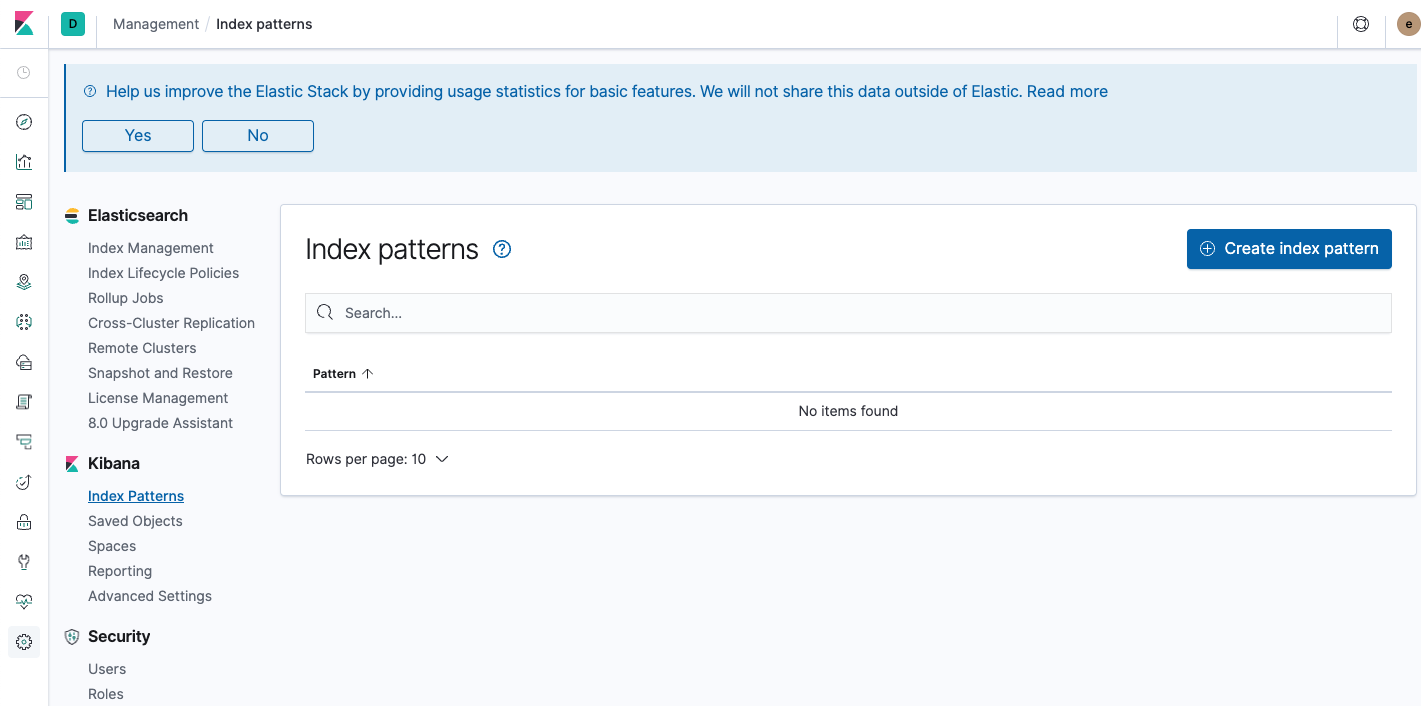Open the user avatar 'e' menu

click(x=1408, y=24)
